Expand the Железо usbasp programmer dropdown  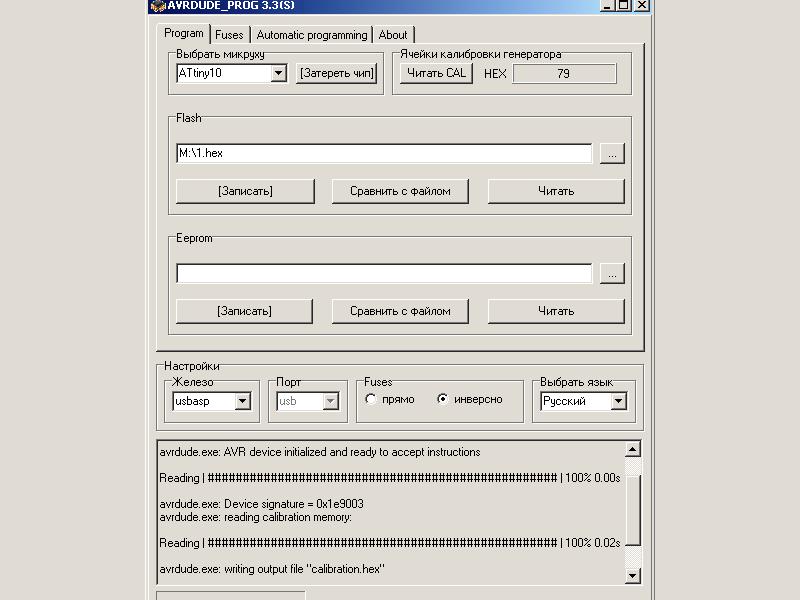pos(242,401)
